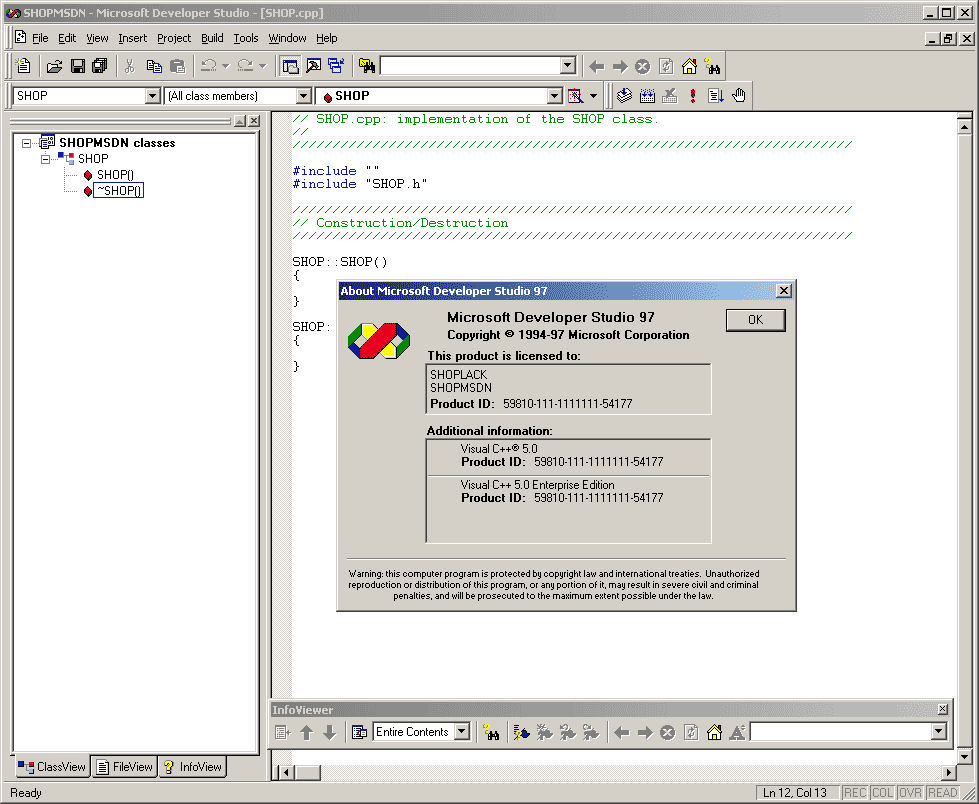979x804 pixels.
Task: Close the InfoViewer panel
Action: pos(943,709)
